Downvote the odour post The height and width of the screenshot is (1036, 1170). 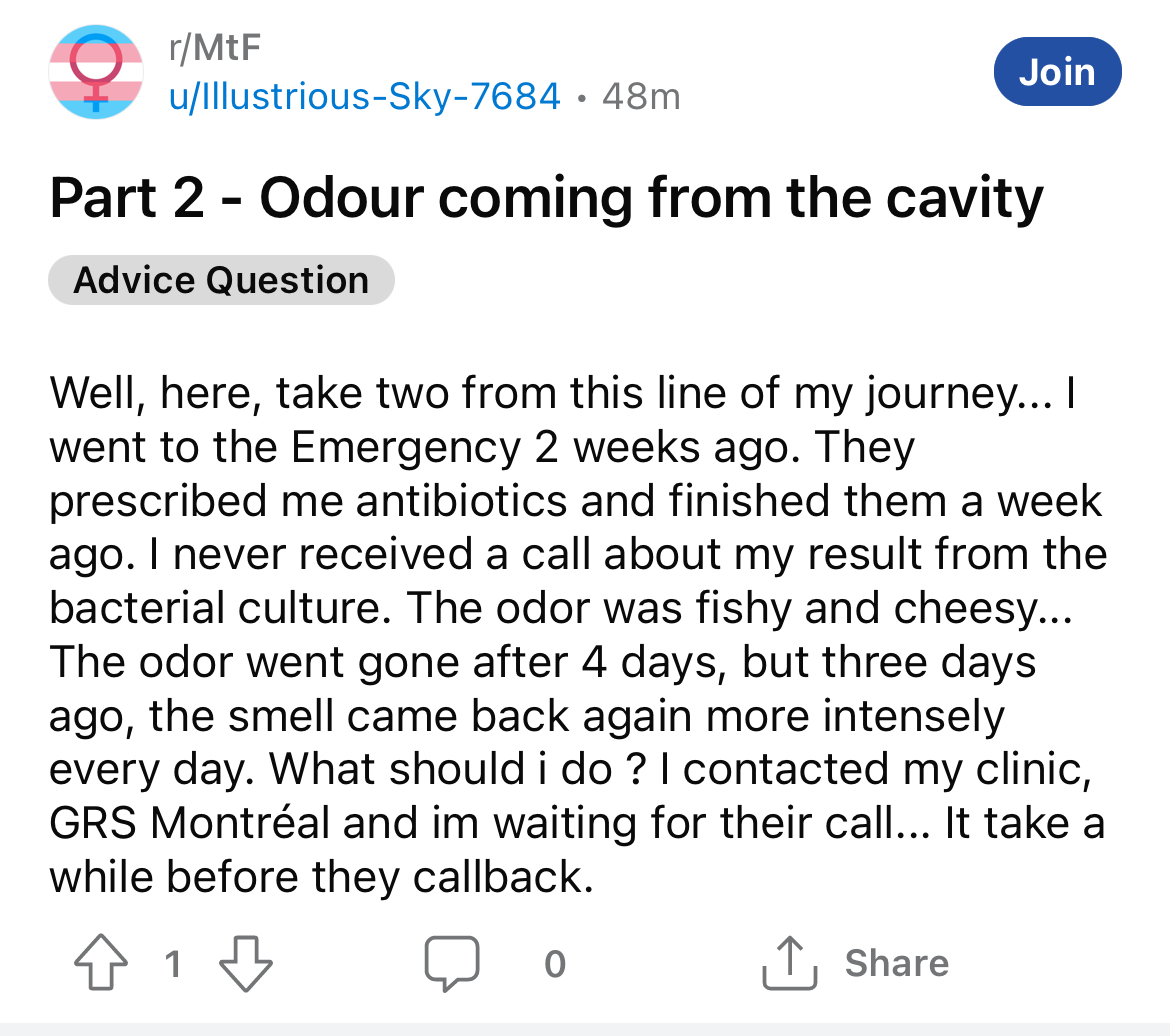(245, 963)
